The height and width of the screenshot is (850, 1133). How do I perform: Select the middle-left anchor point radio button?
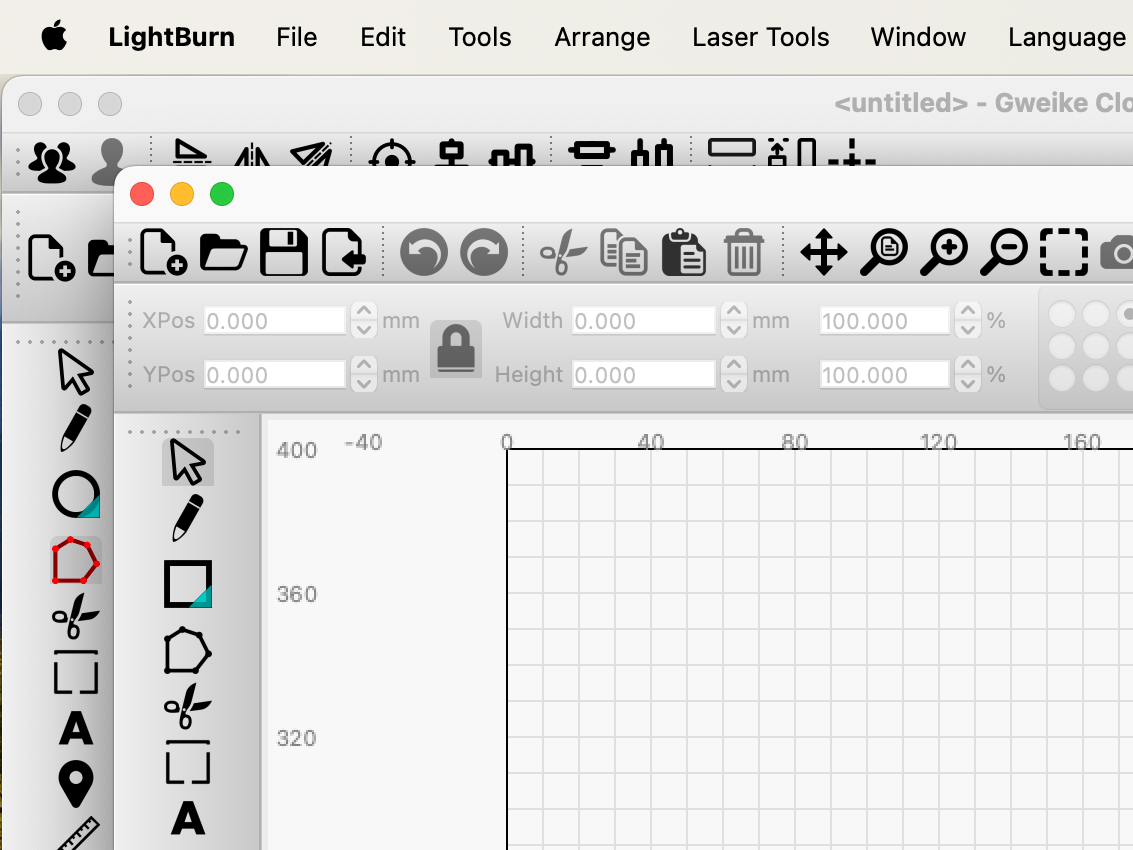click(x=1062, y=347)
